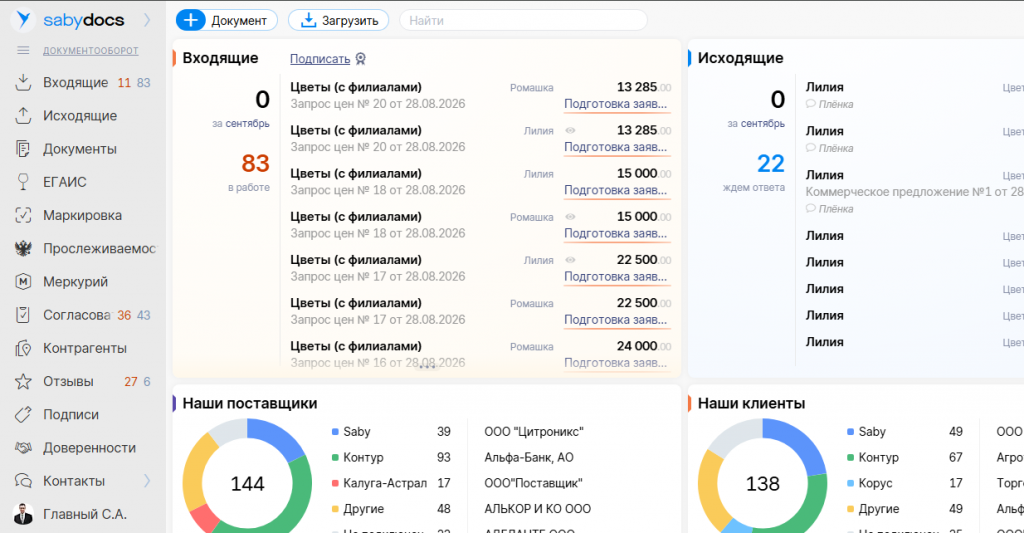Viewport: 1024px width, 533px height.
Task: Open the Входящие panel heading
Action: point(220,58)
